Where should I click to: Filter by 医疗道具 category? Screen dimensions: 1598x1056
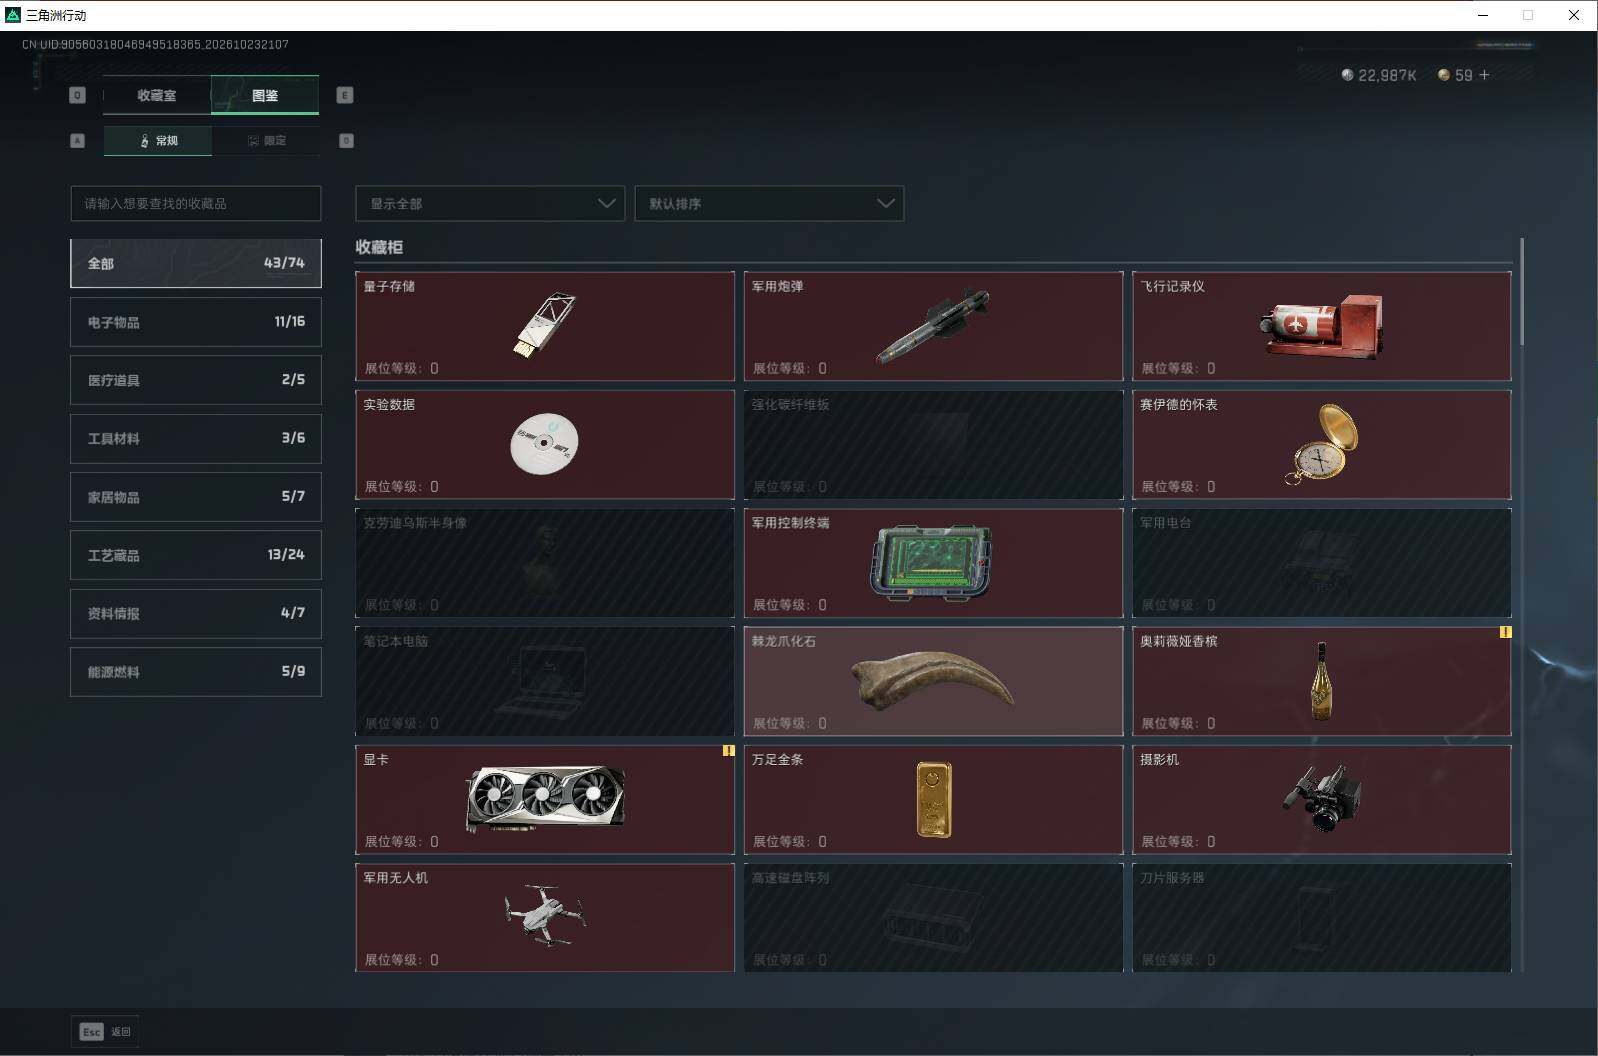coord(196,380)
